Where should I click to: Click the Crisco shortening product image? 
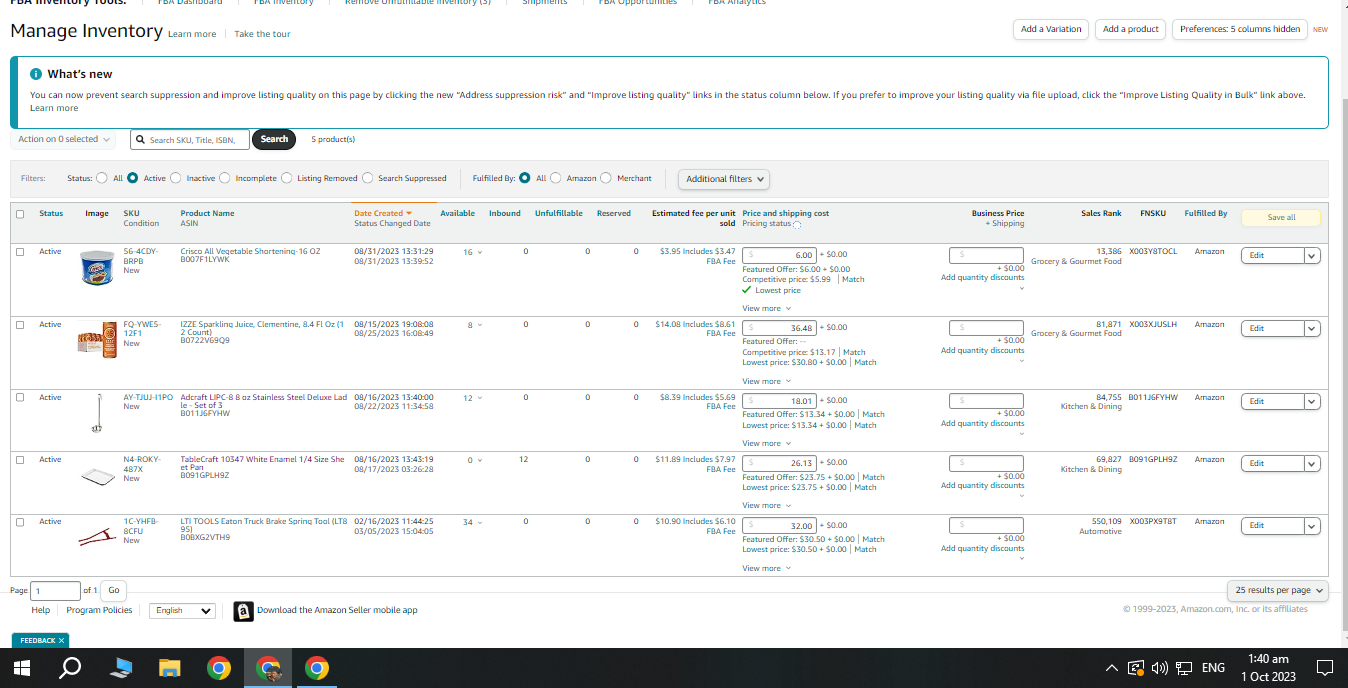coord(97,267)
